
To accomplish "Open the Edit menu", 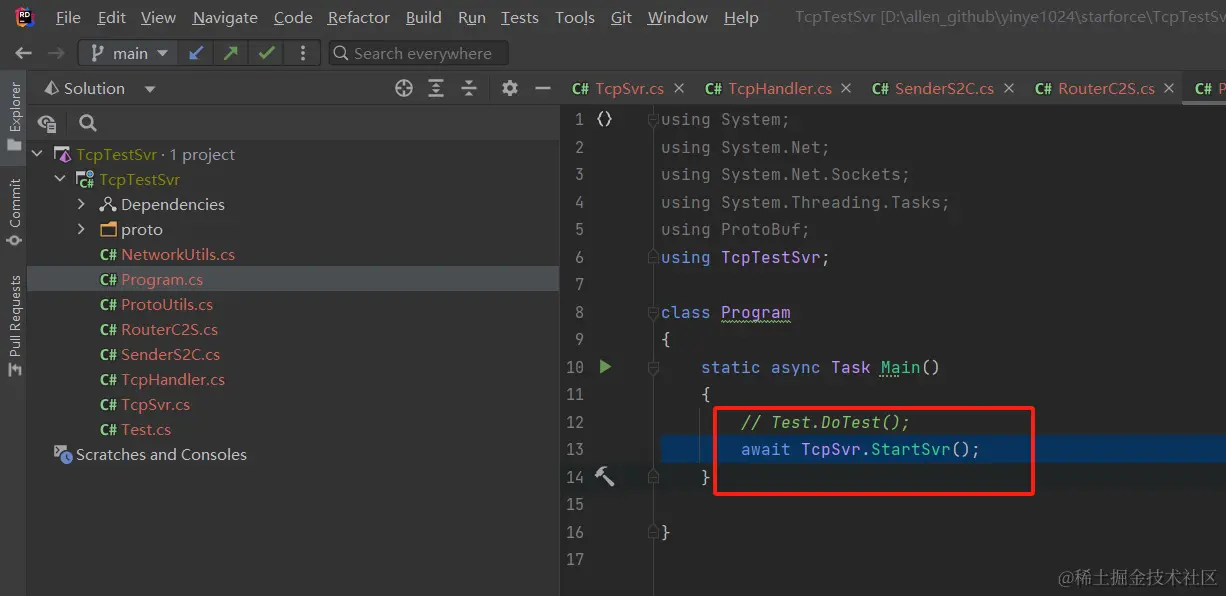I will tap(112, 17).
